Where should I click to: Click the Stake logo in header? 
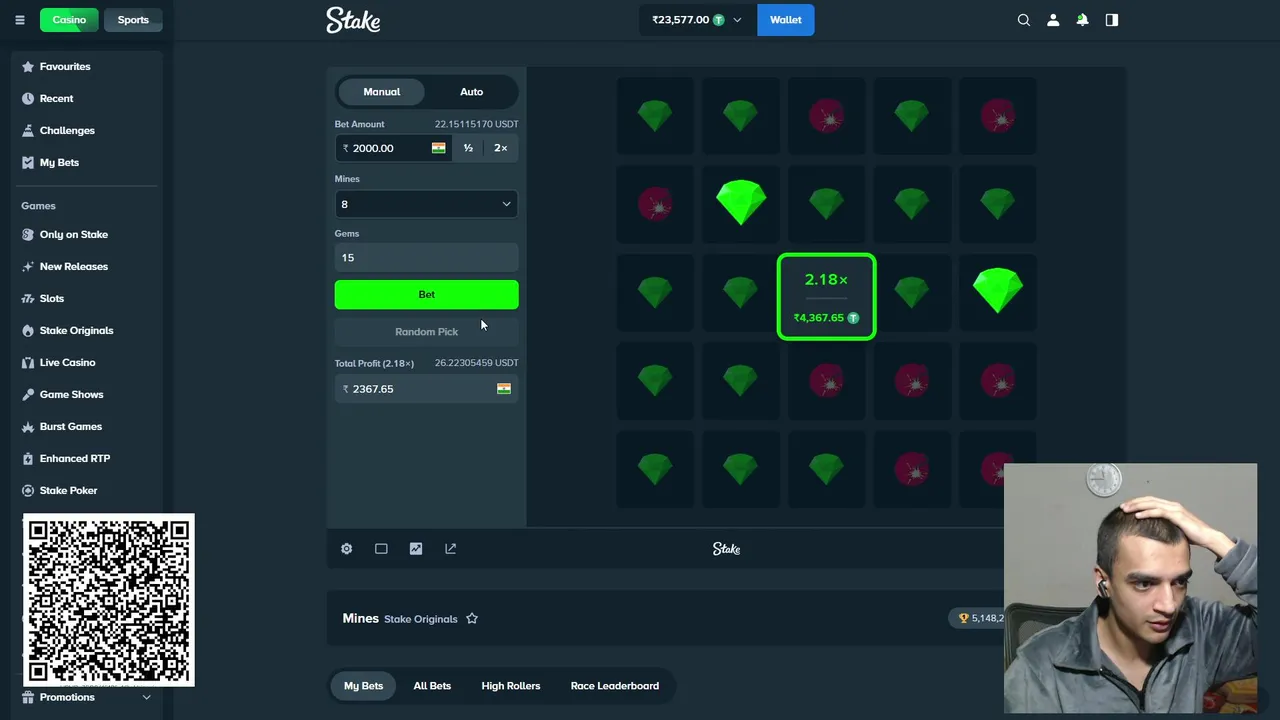click(x=353, y=20)
